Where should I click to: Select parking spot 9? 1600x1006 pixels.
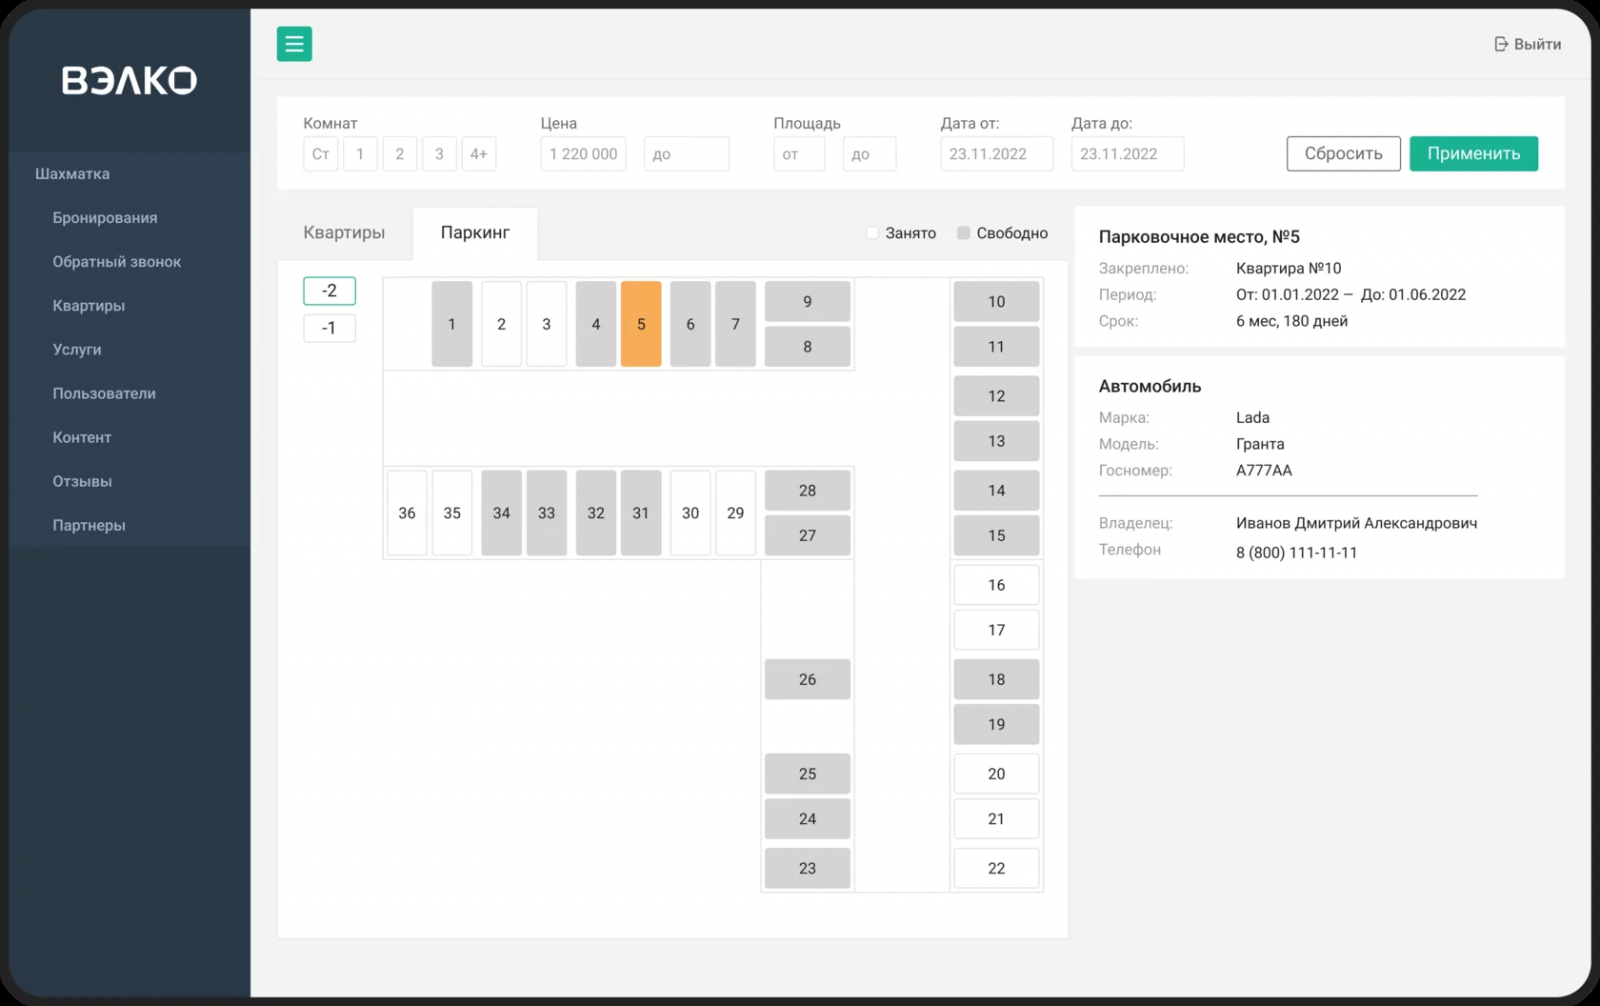808,302
